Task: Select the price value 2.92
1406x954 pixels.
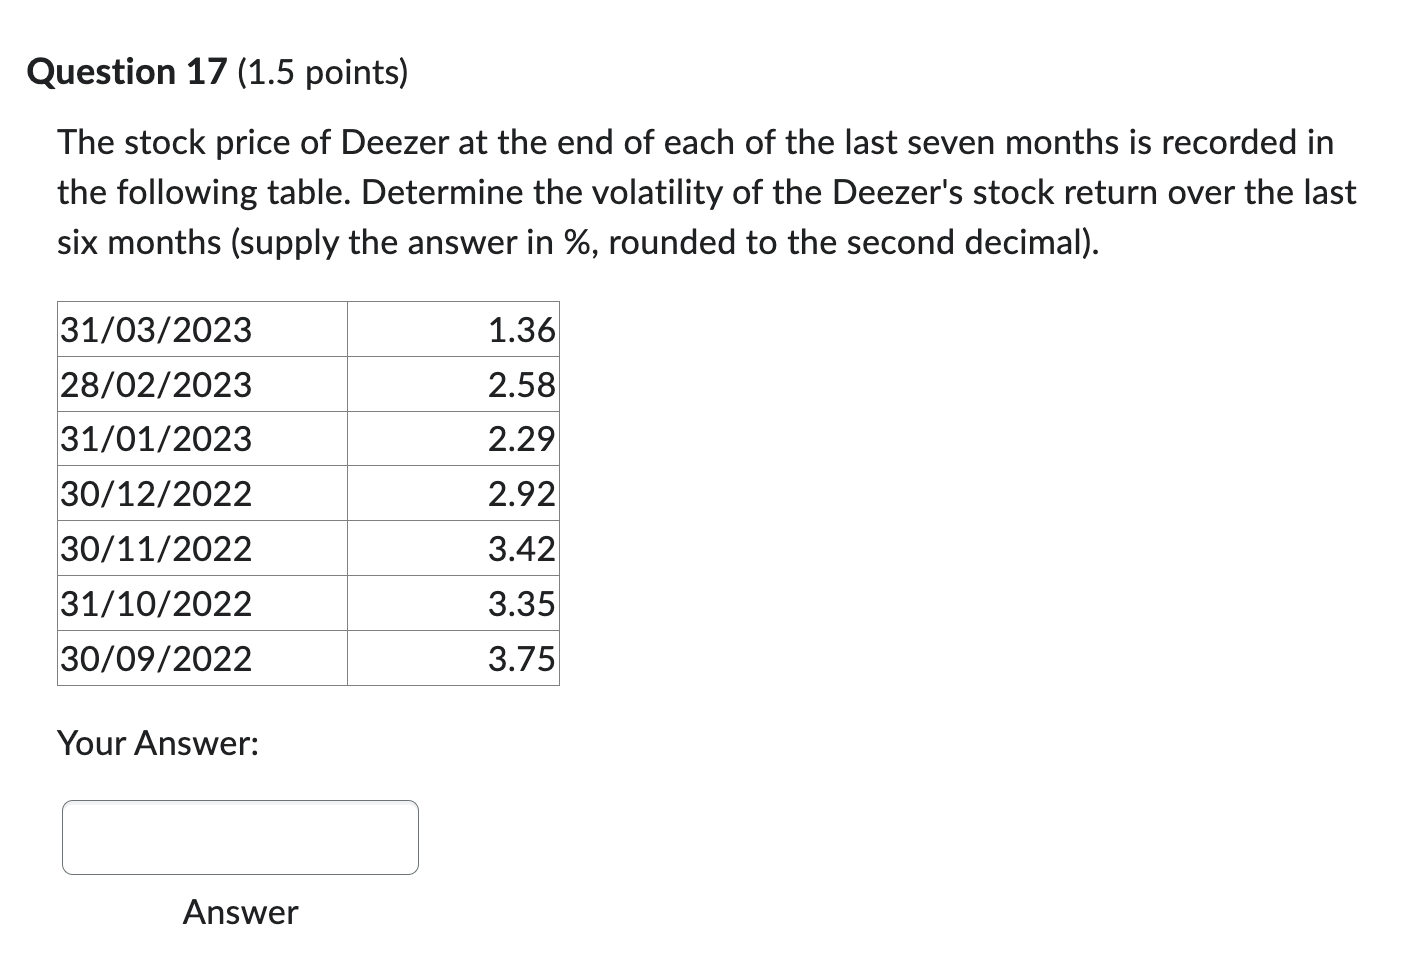Action: click(x=521, y=493)
